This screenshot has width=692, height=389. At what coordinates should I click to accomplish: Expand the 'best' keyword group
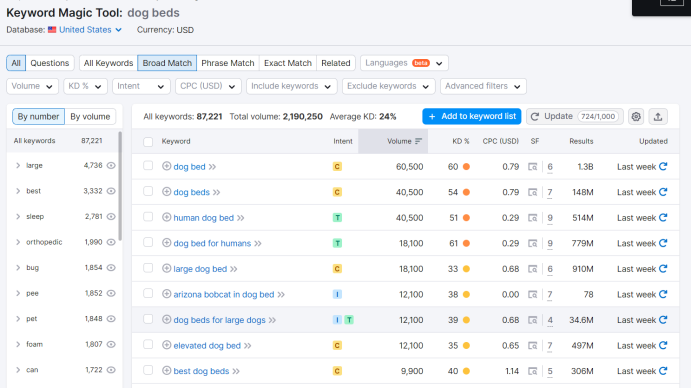click(18, 191)
